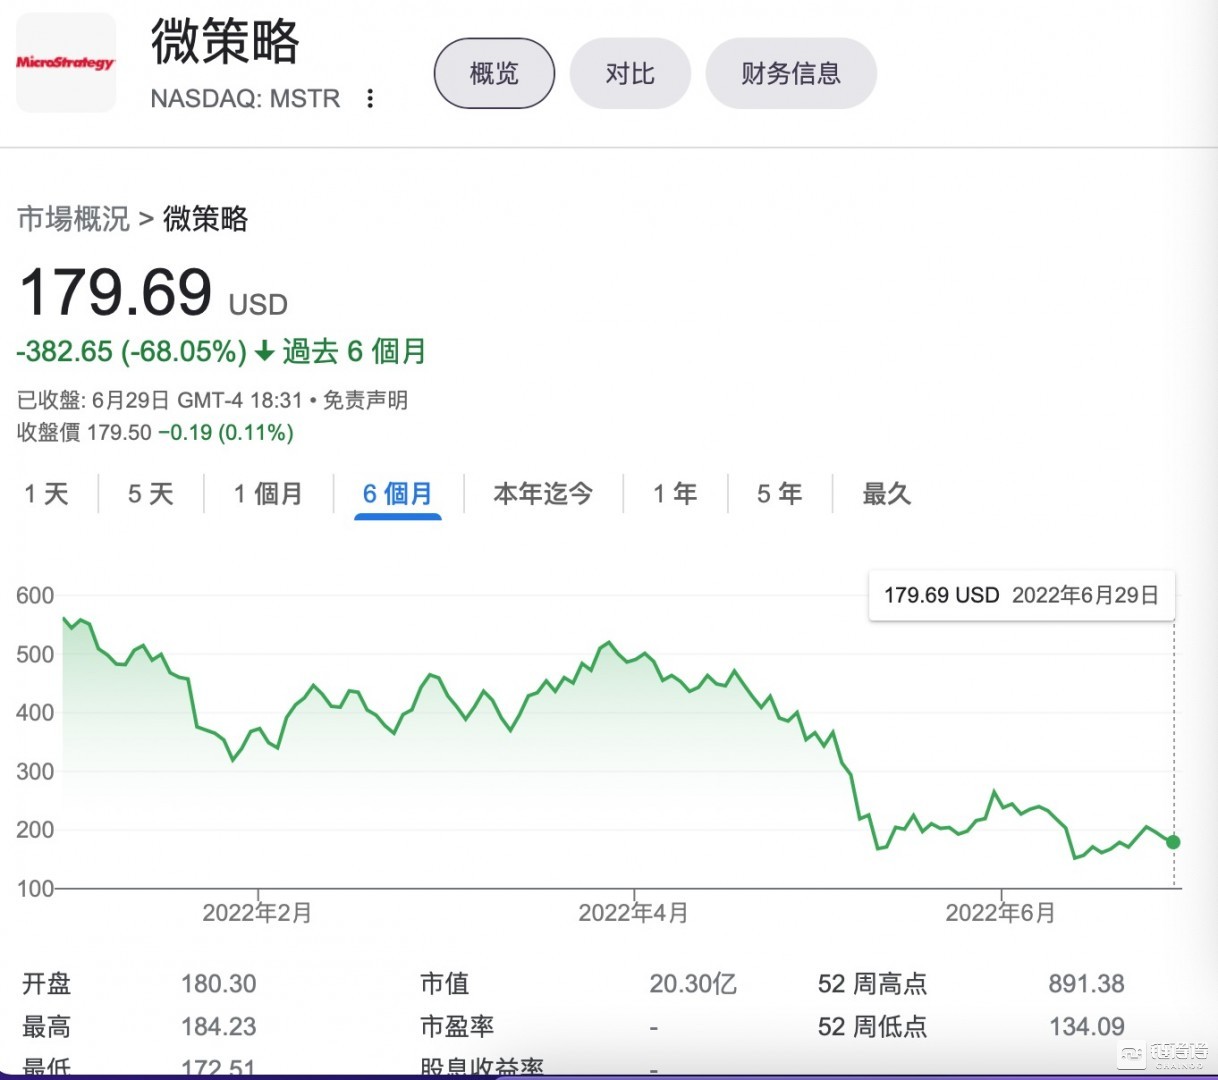Image resolution: width=1218 pixels, height=1080 pixels.
Task: Open the 概览 overview tab
Action: [x=493, y=72]
